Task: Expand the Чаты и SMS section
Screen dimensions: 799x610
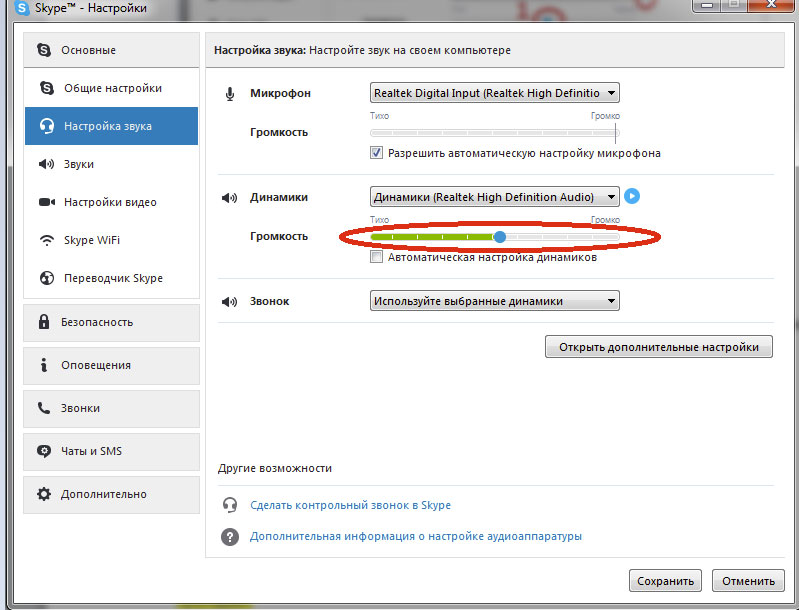Action: (x=111, y=452)
